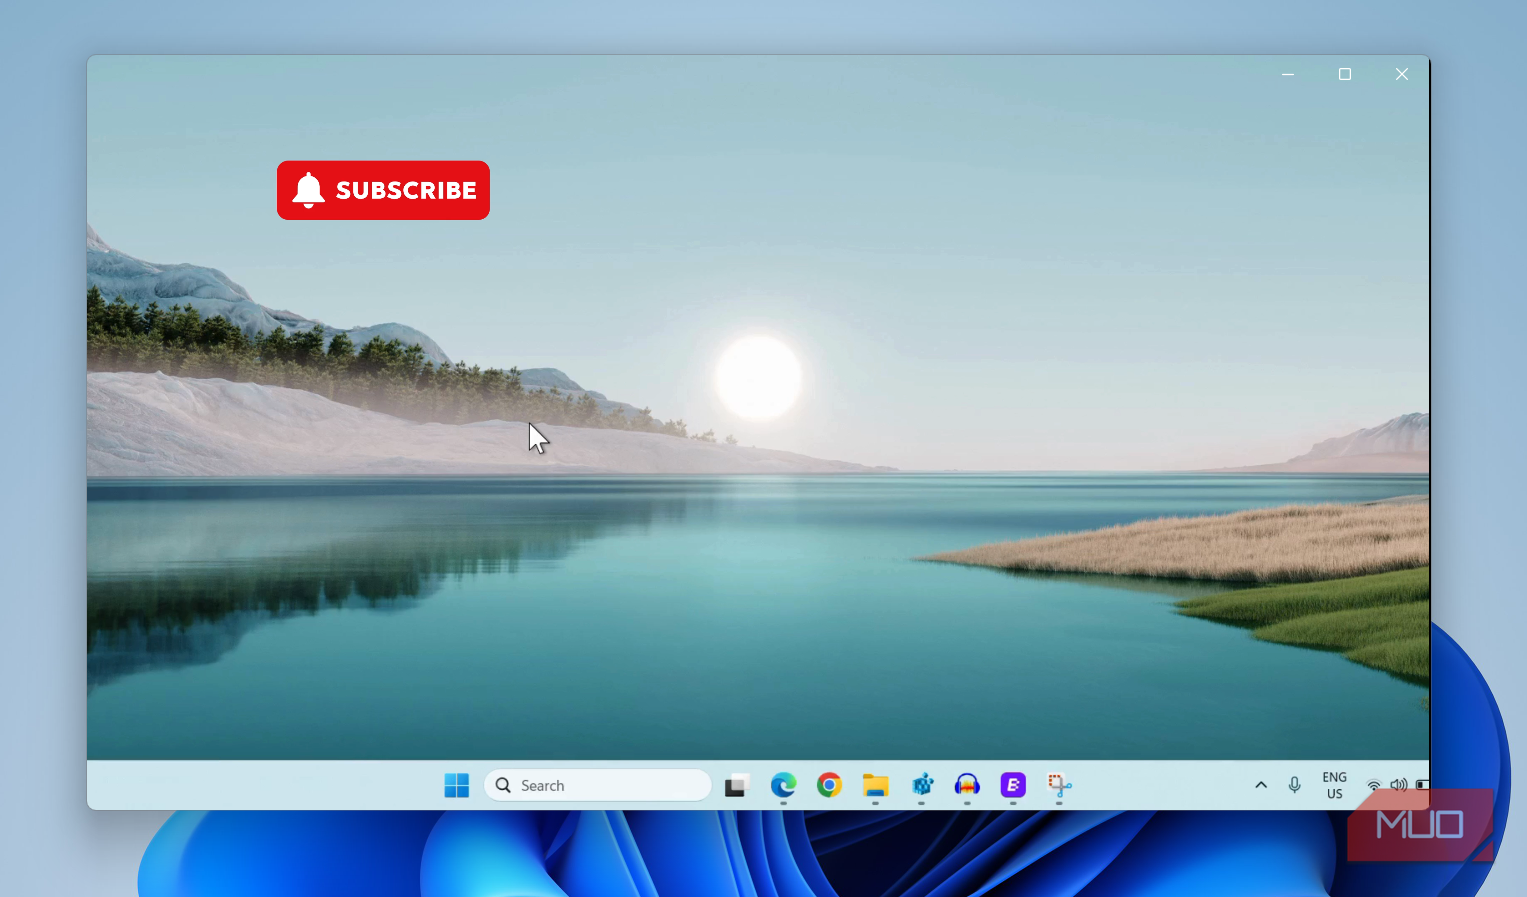This screenshot has height=897, width=1527.
Task: Expand the hidden system tray icons chevron
Action: click(1261, 786)
